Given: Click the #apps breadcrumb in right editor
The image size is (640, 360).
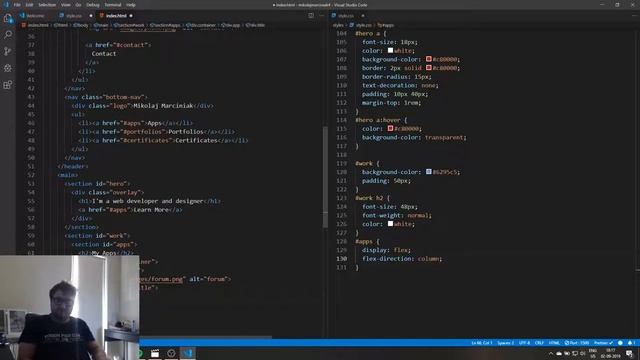Looking at the screenshot, I should (386, 25).
